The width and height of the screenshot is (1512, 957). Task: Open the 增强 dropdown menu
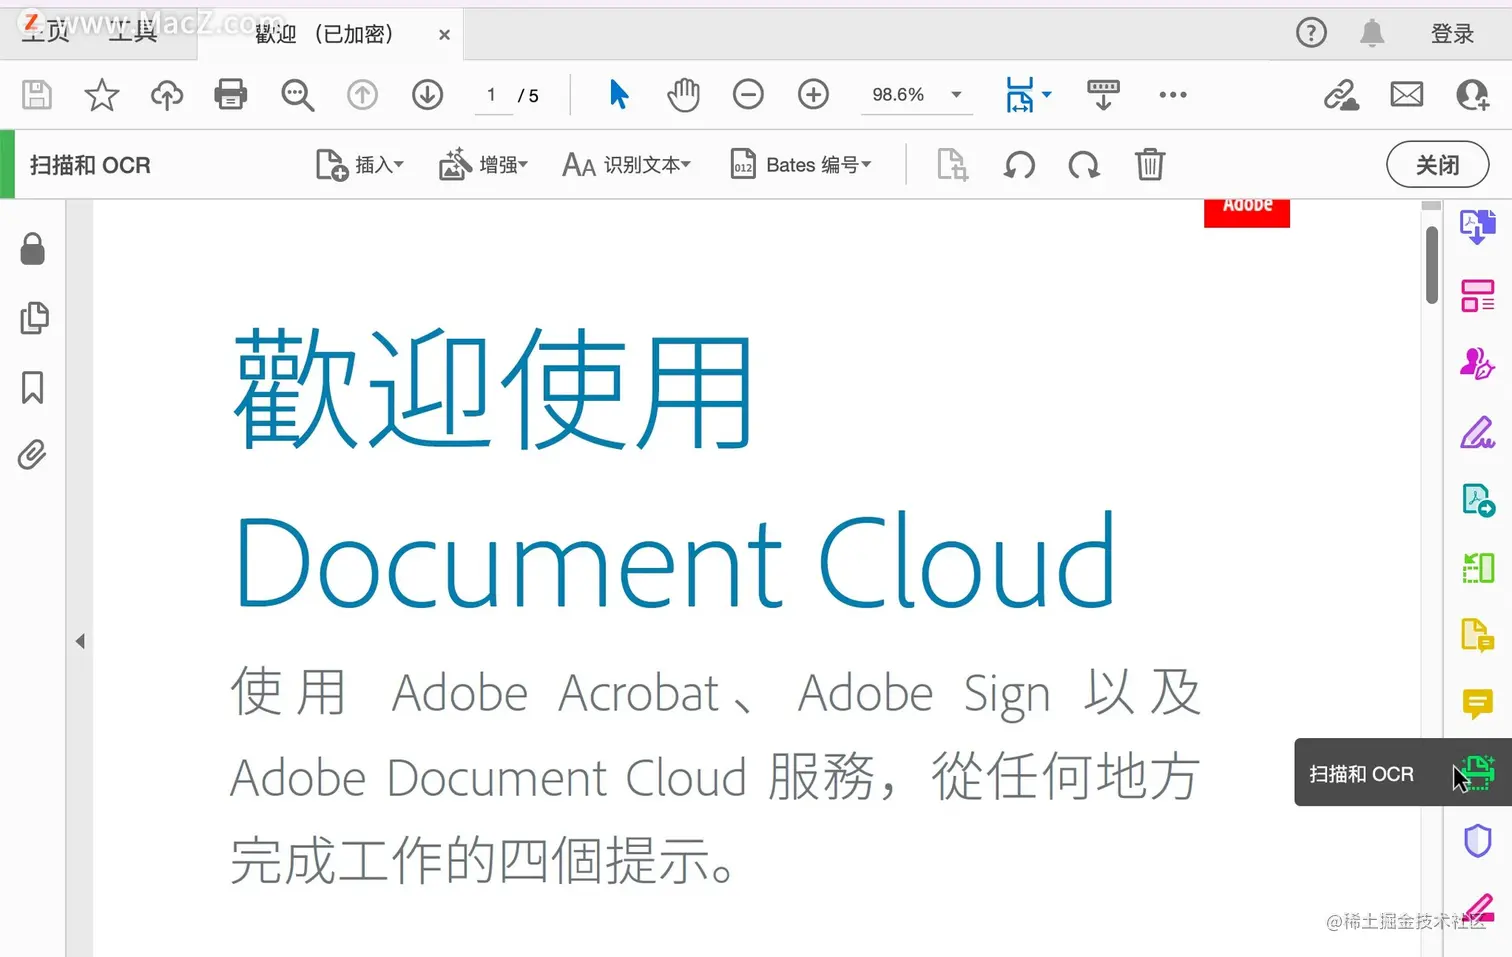483,165
